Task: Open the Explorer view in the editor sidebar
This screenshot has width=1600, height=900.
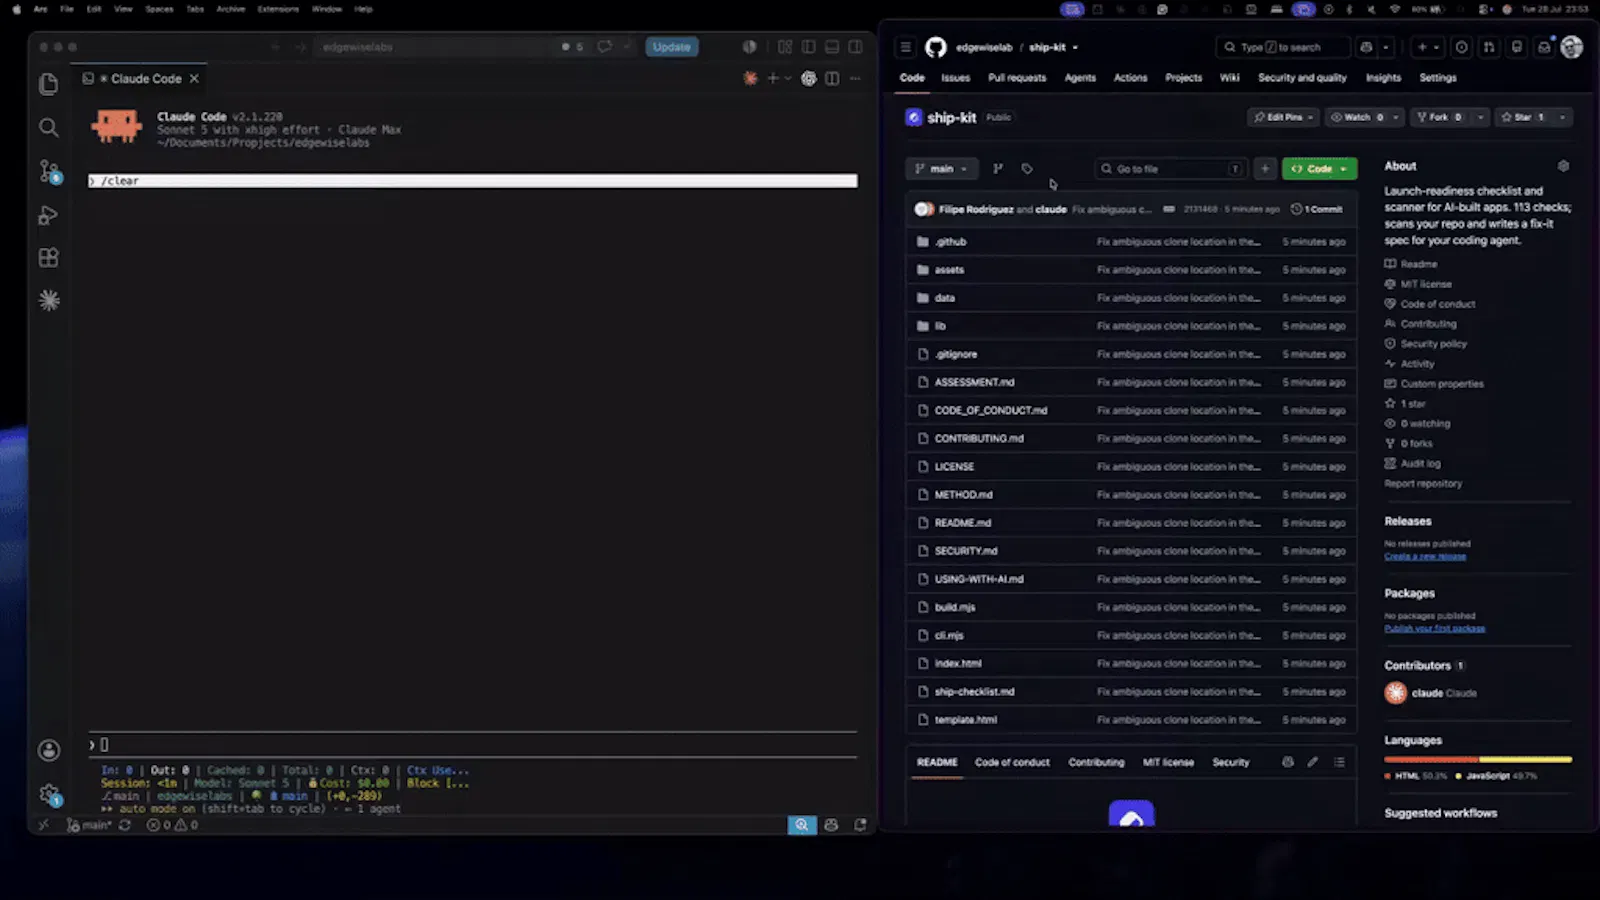Action: (48, 85)
